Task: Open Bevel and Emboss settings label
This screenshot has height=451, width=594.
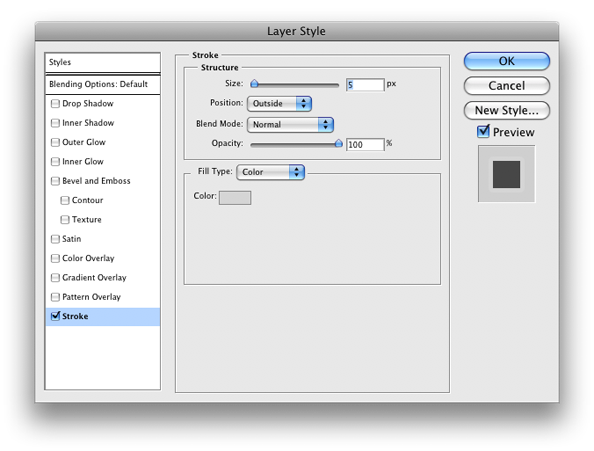Action: click(x=96, y=181)
